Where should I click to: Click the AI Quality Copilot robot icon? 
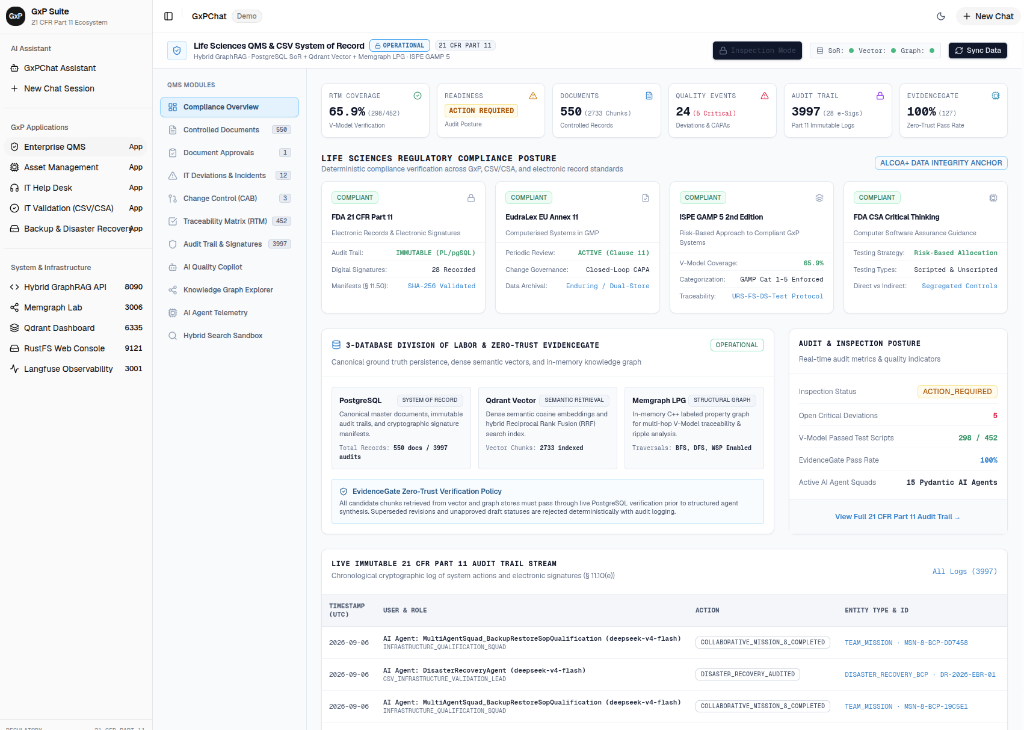172,267
